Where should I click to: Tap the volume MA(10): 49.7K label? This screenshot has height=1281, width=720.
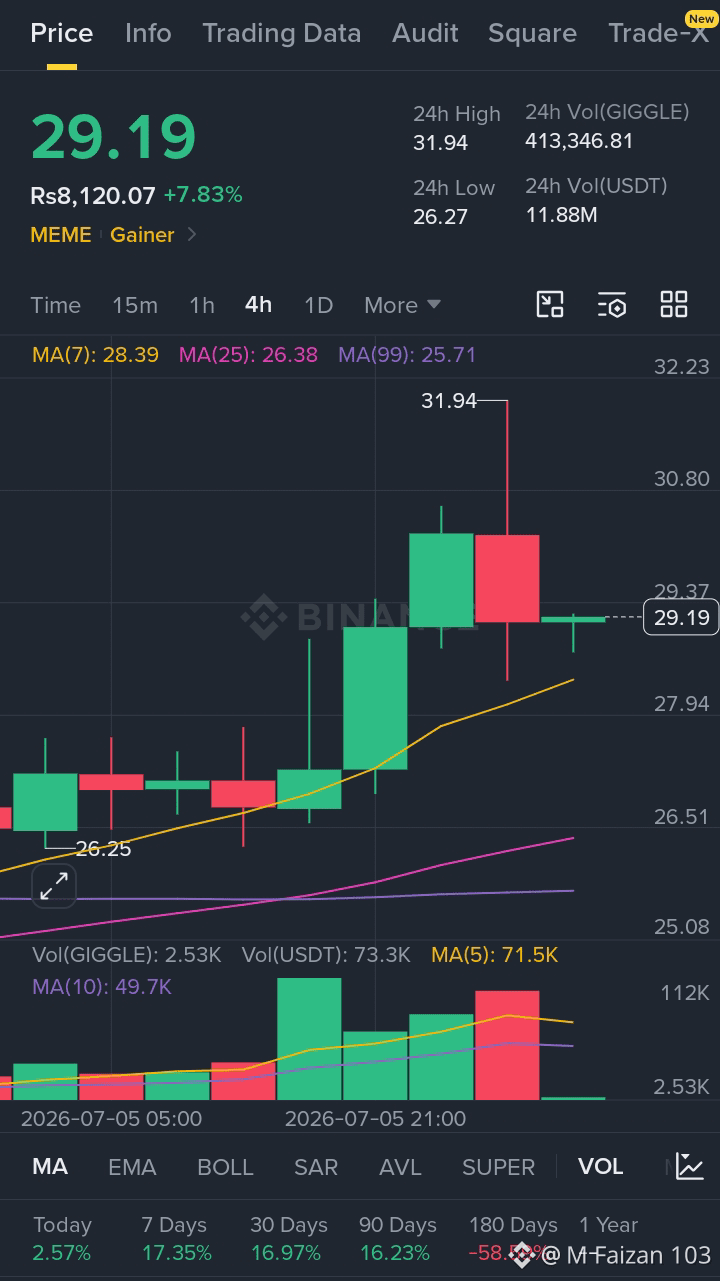[102, 987]
